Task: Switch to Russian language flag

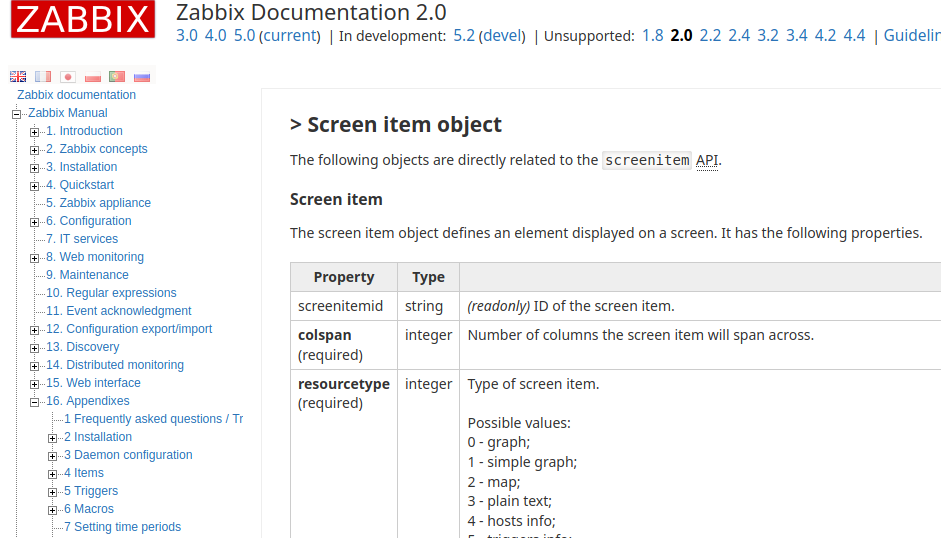Action: tap(142, 76)
